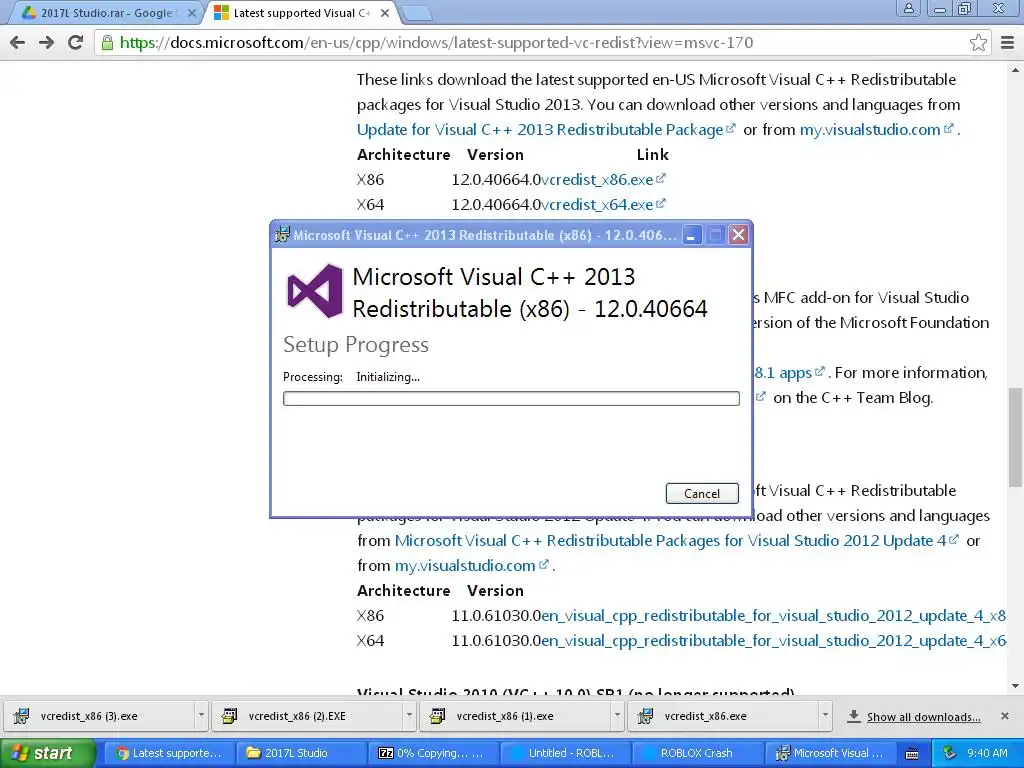Open the 2012 update 4 x64 redistributable link
1024x768 pixels.
pyautogui.click(x=773, y=641)
